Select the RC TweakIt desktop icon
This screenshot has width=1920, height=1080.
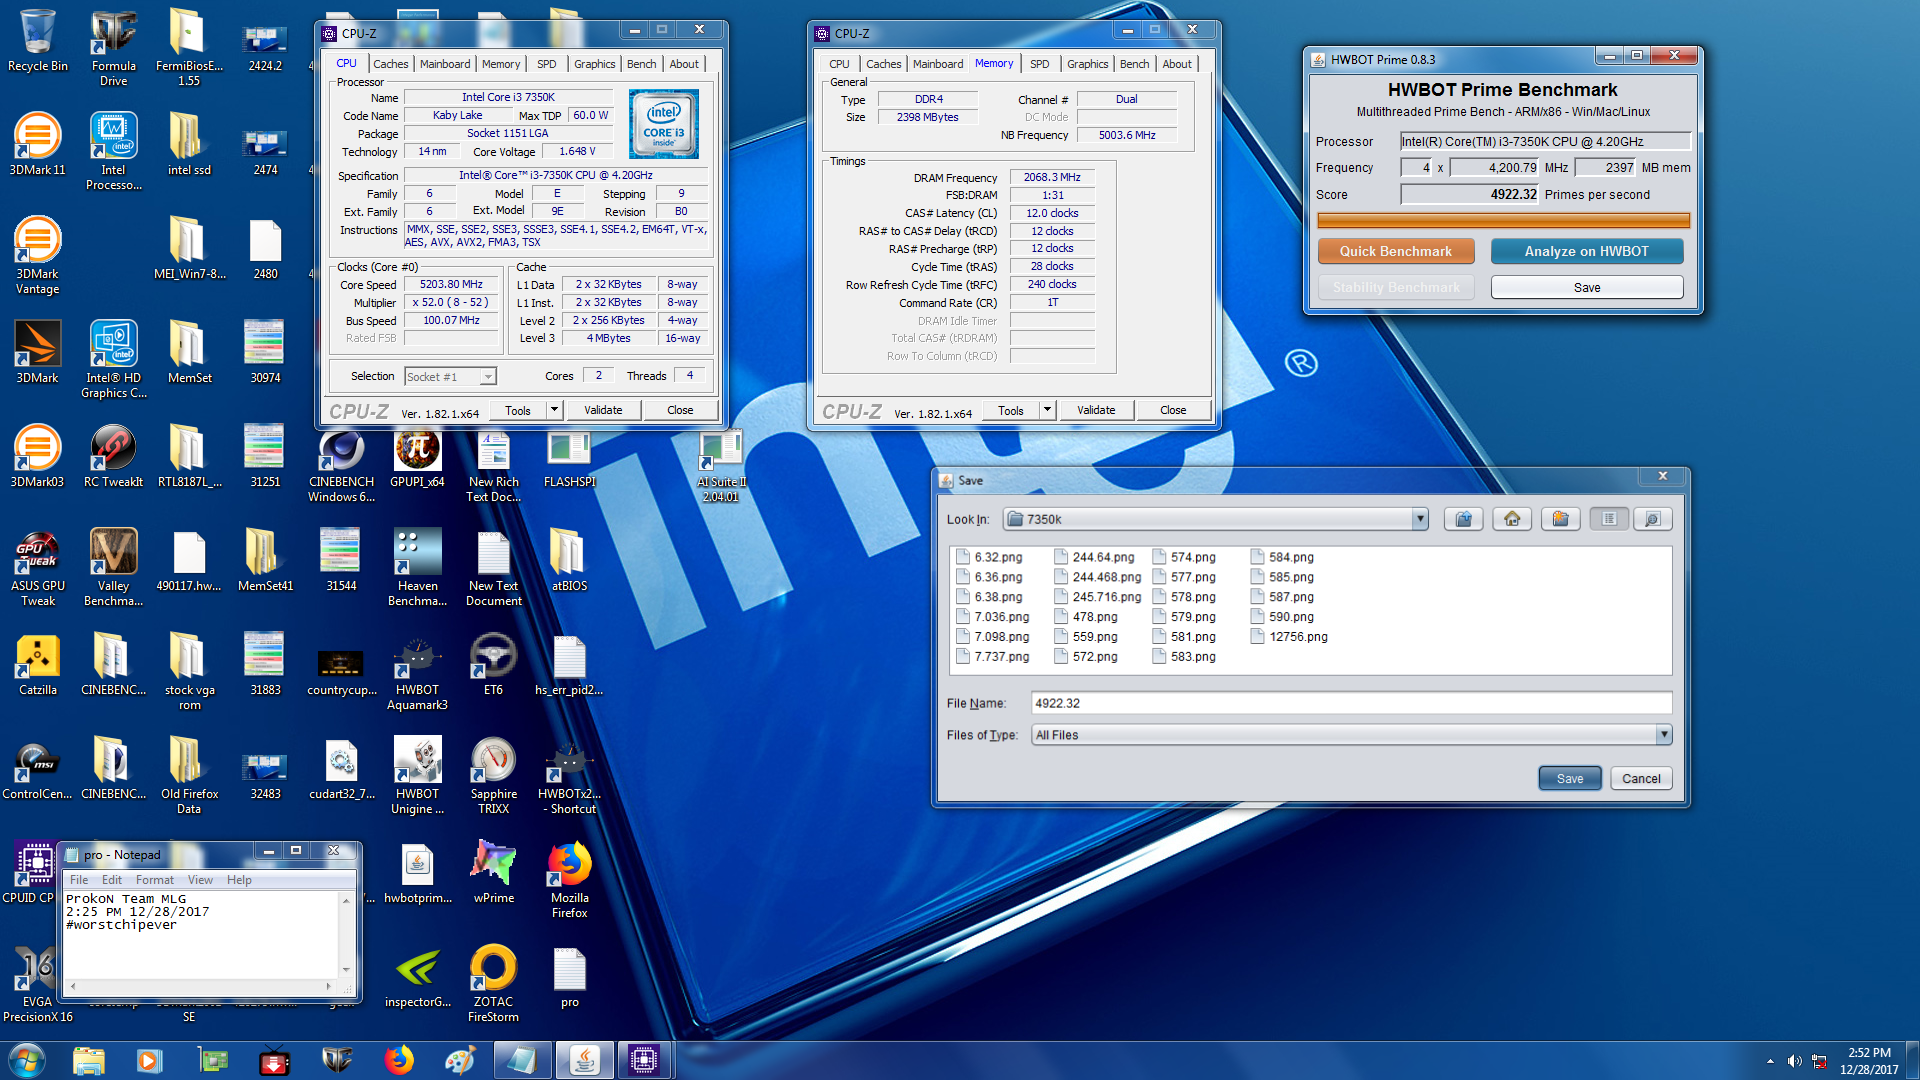114,457
